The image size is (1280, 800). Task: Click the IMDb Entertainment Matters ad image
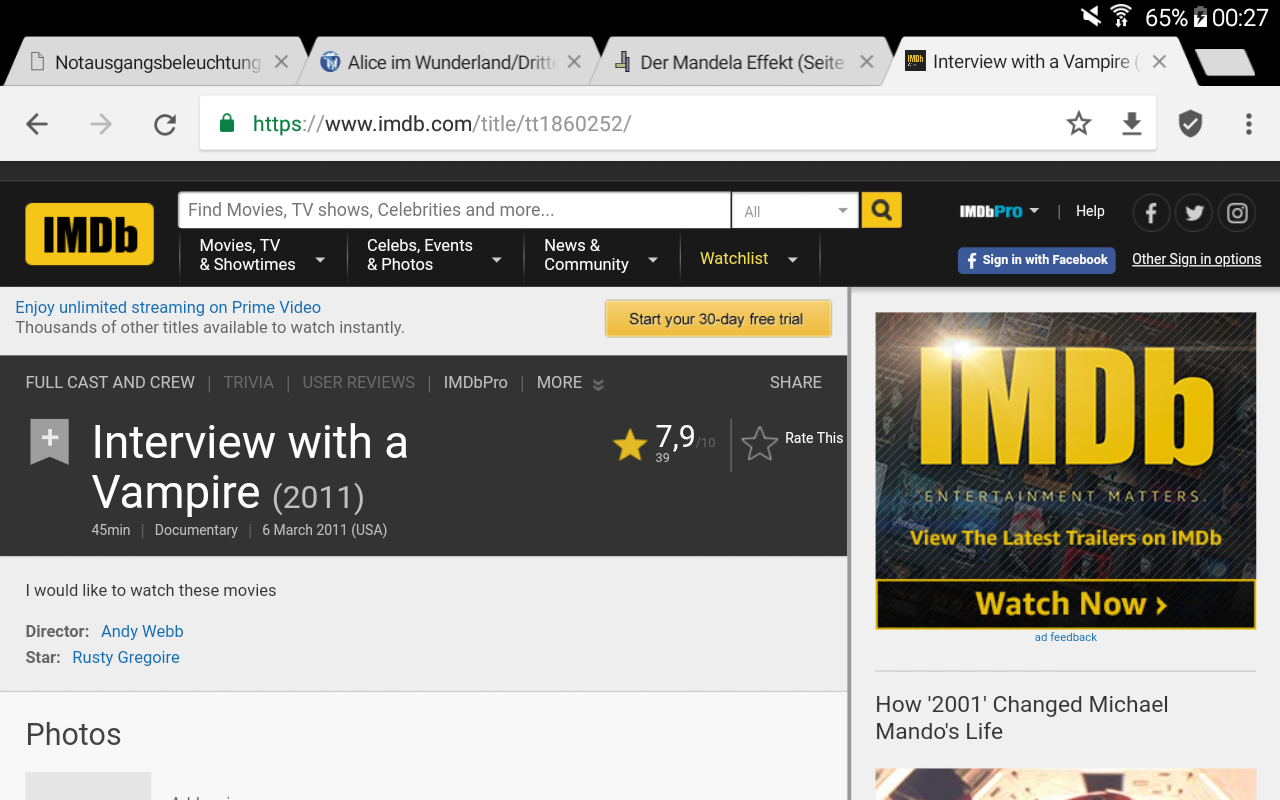[x=1066, y=446]
